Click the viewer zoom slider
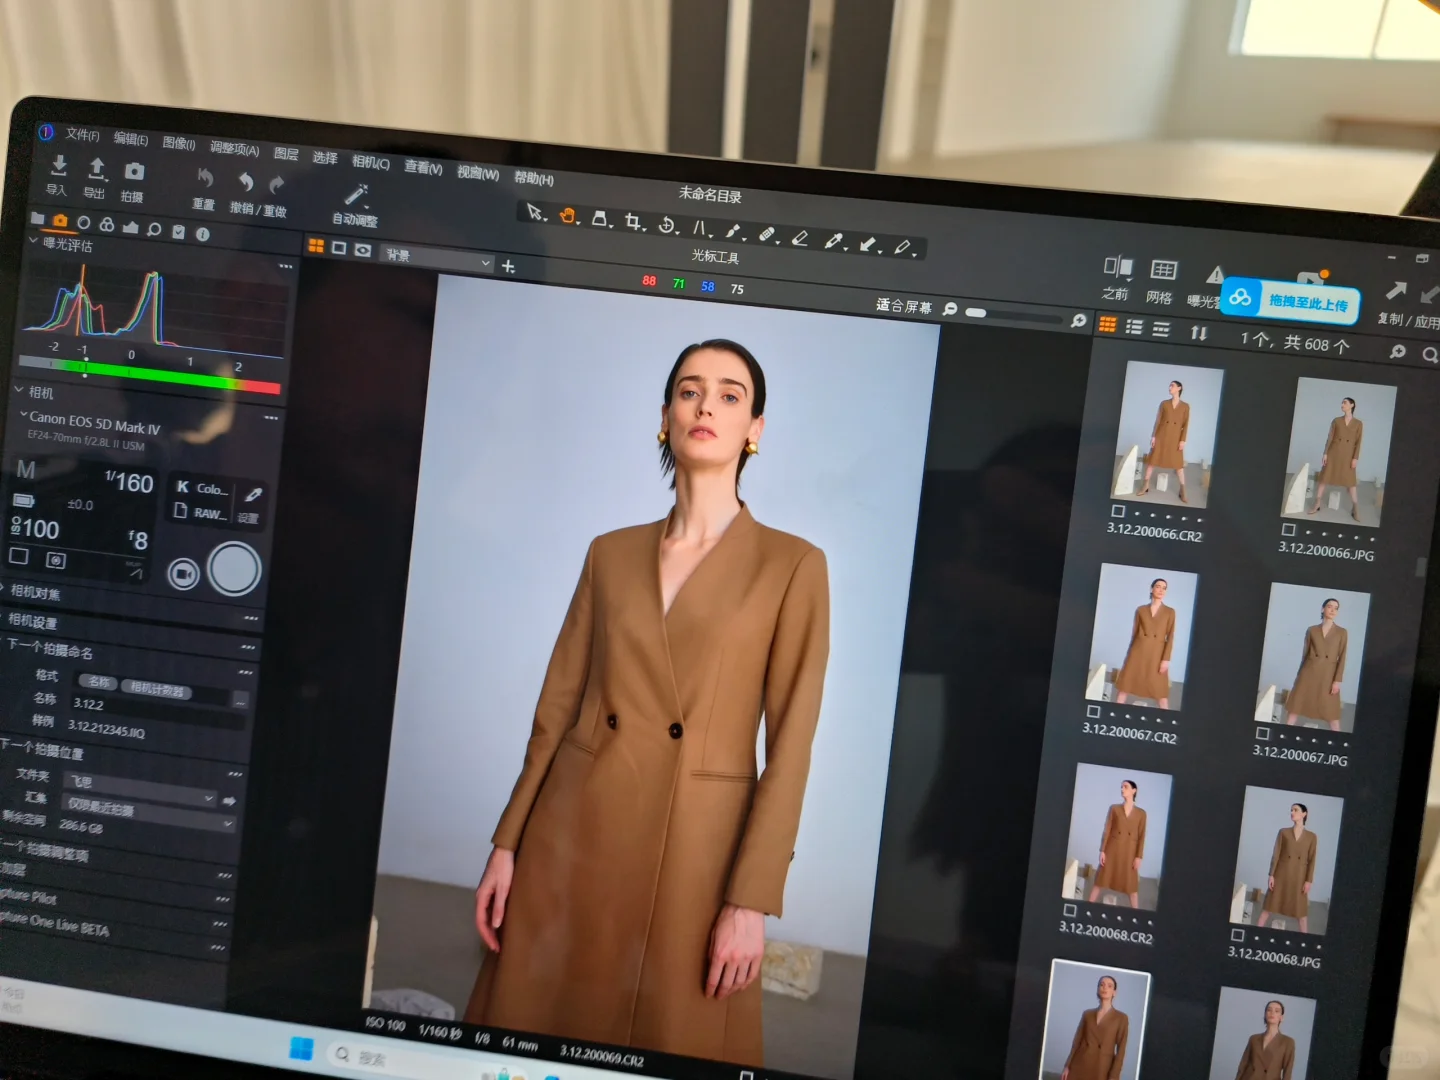 click(1013, 315)
